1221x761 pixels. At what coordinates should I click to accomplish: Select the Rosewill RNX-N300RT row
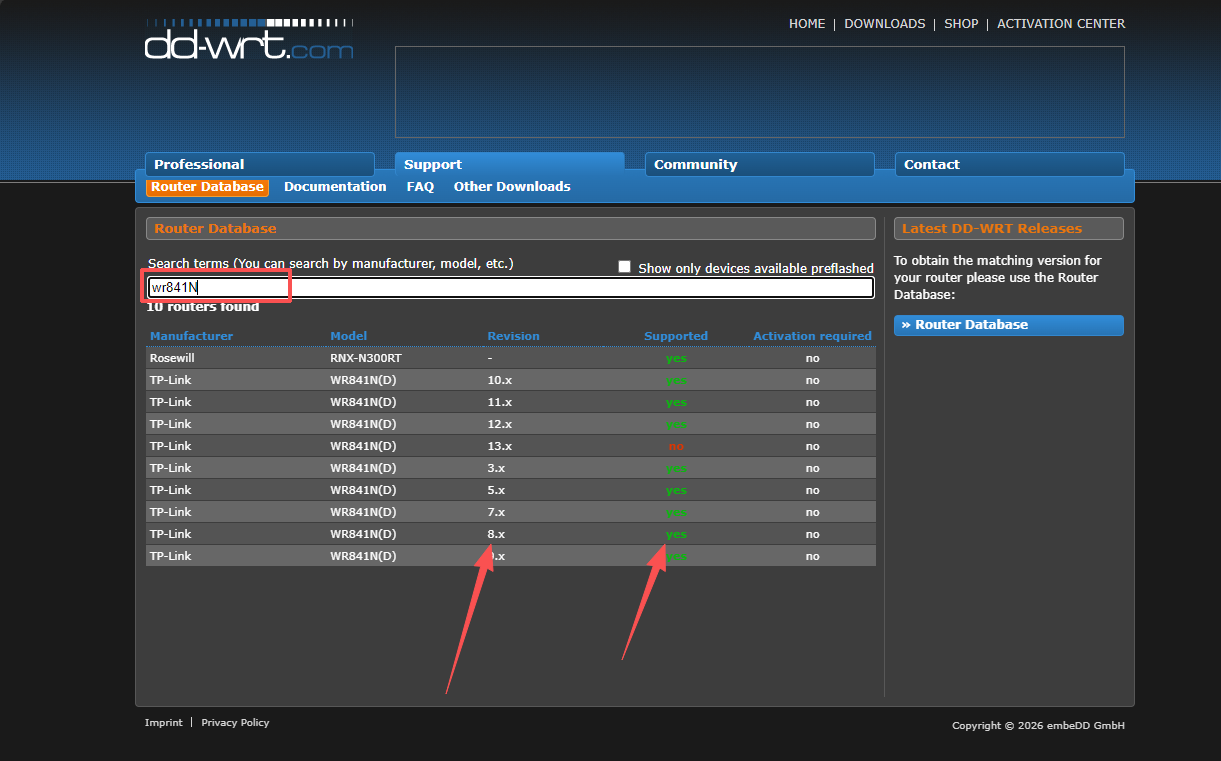(x=511, y=358)
